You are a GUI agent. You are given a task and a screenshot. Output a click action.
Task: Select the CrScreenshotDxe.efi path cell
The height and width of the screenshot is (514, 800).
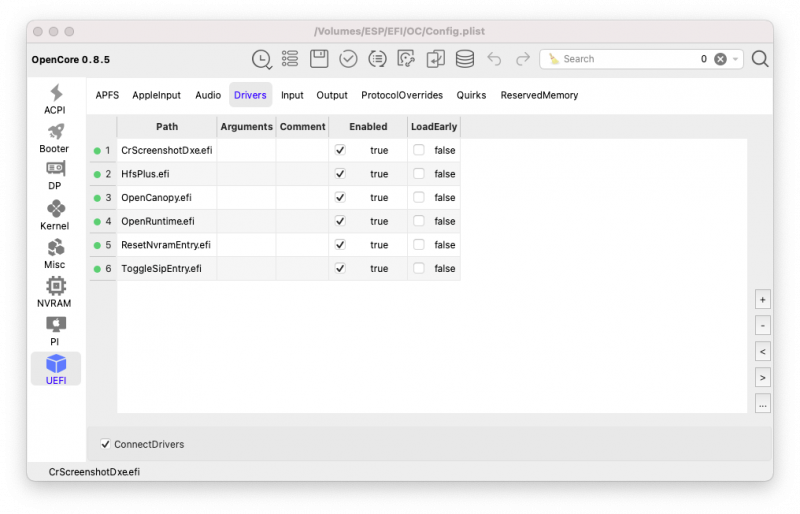167,150
